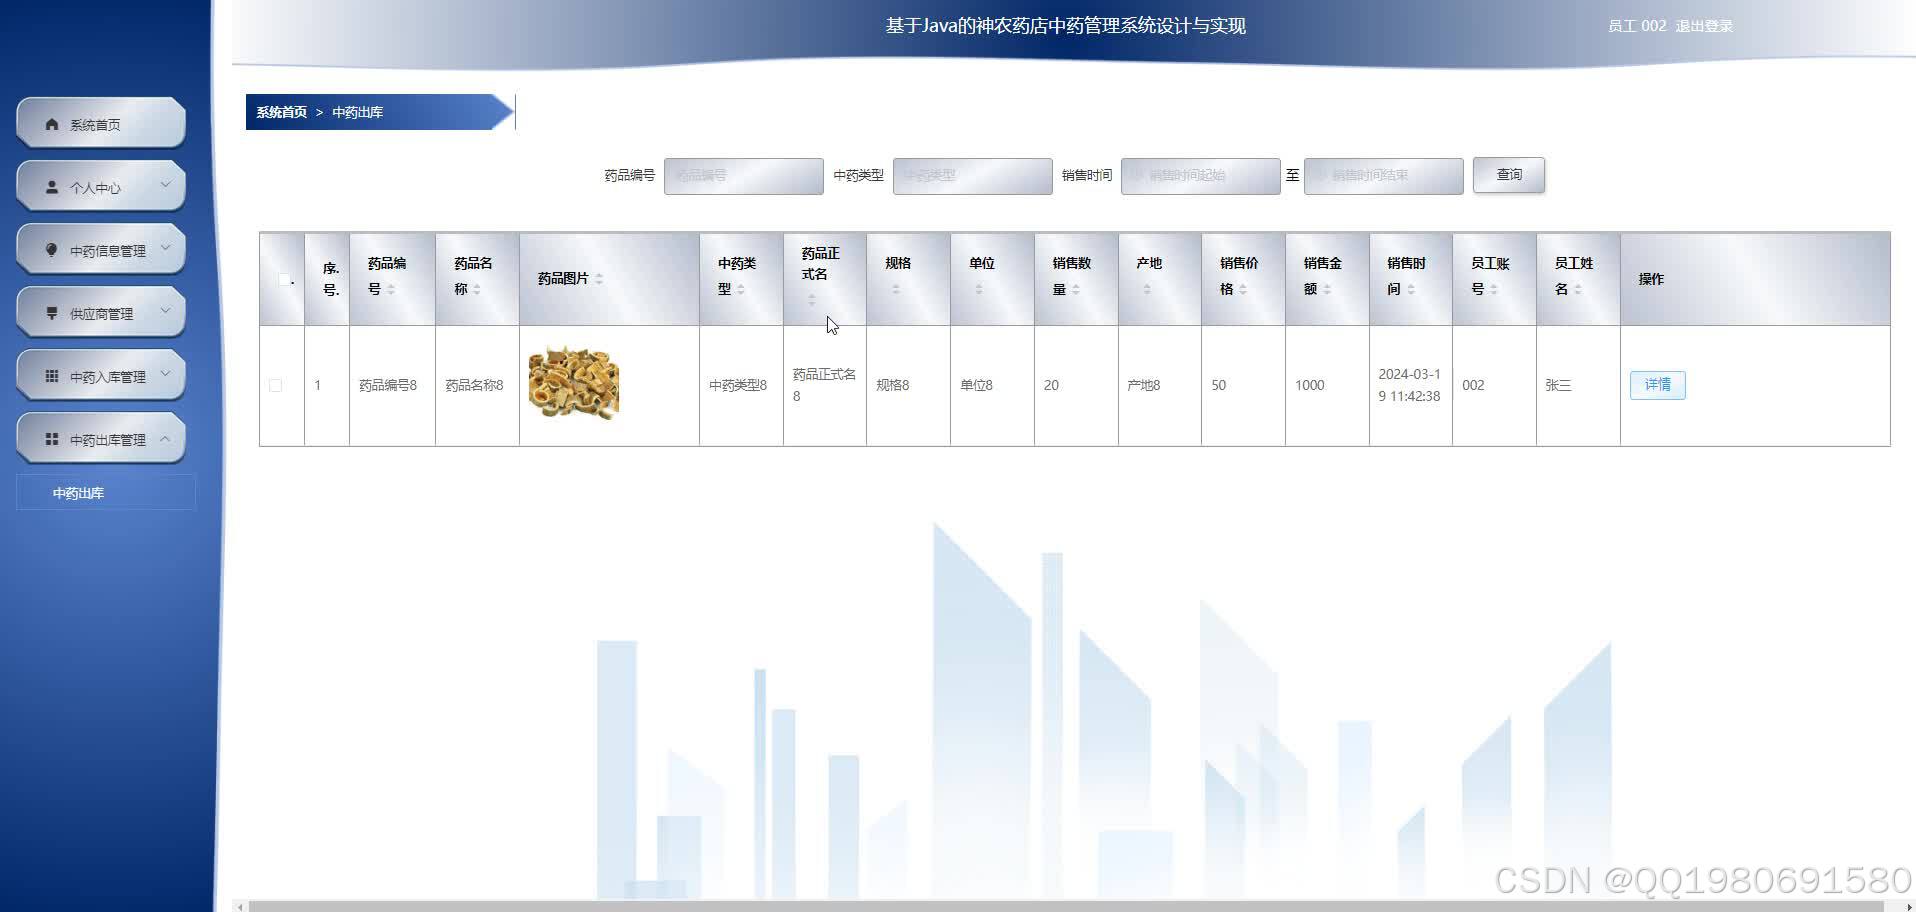Click 退出登录 in the top bar
1916x912 pixels.
click(1704, 26)
